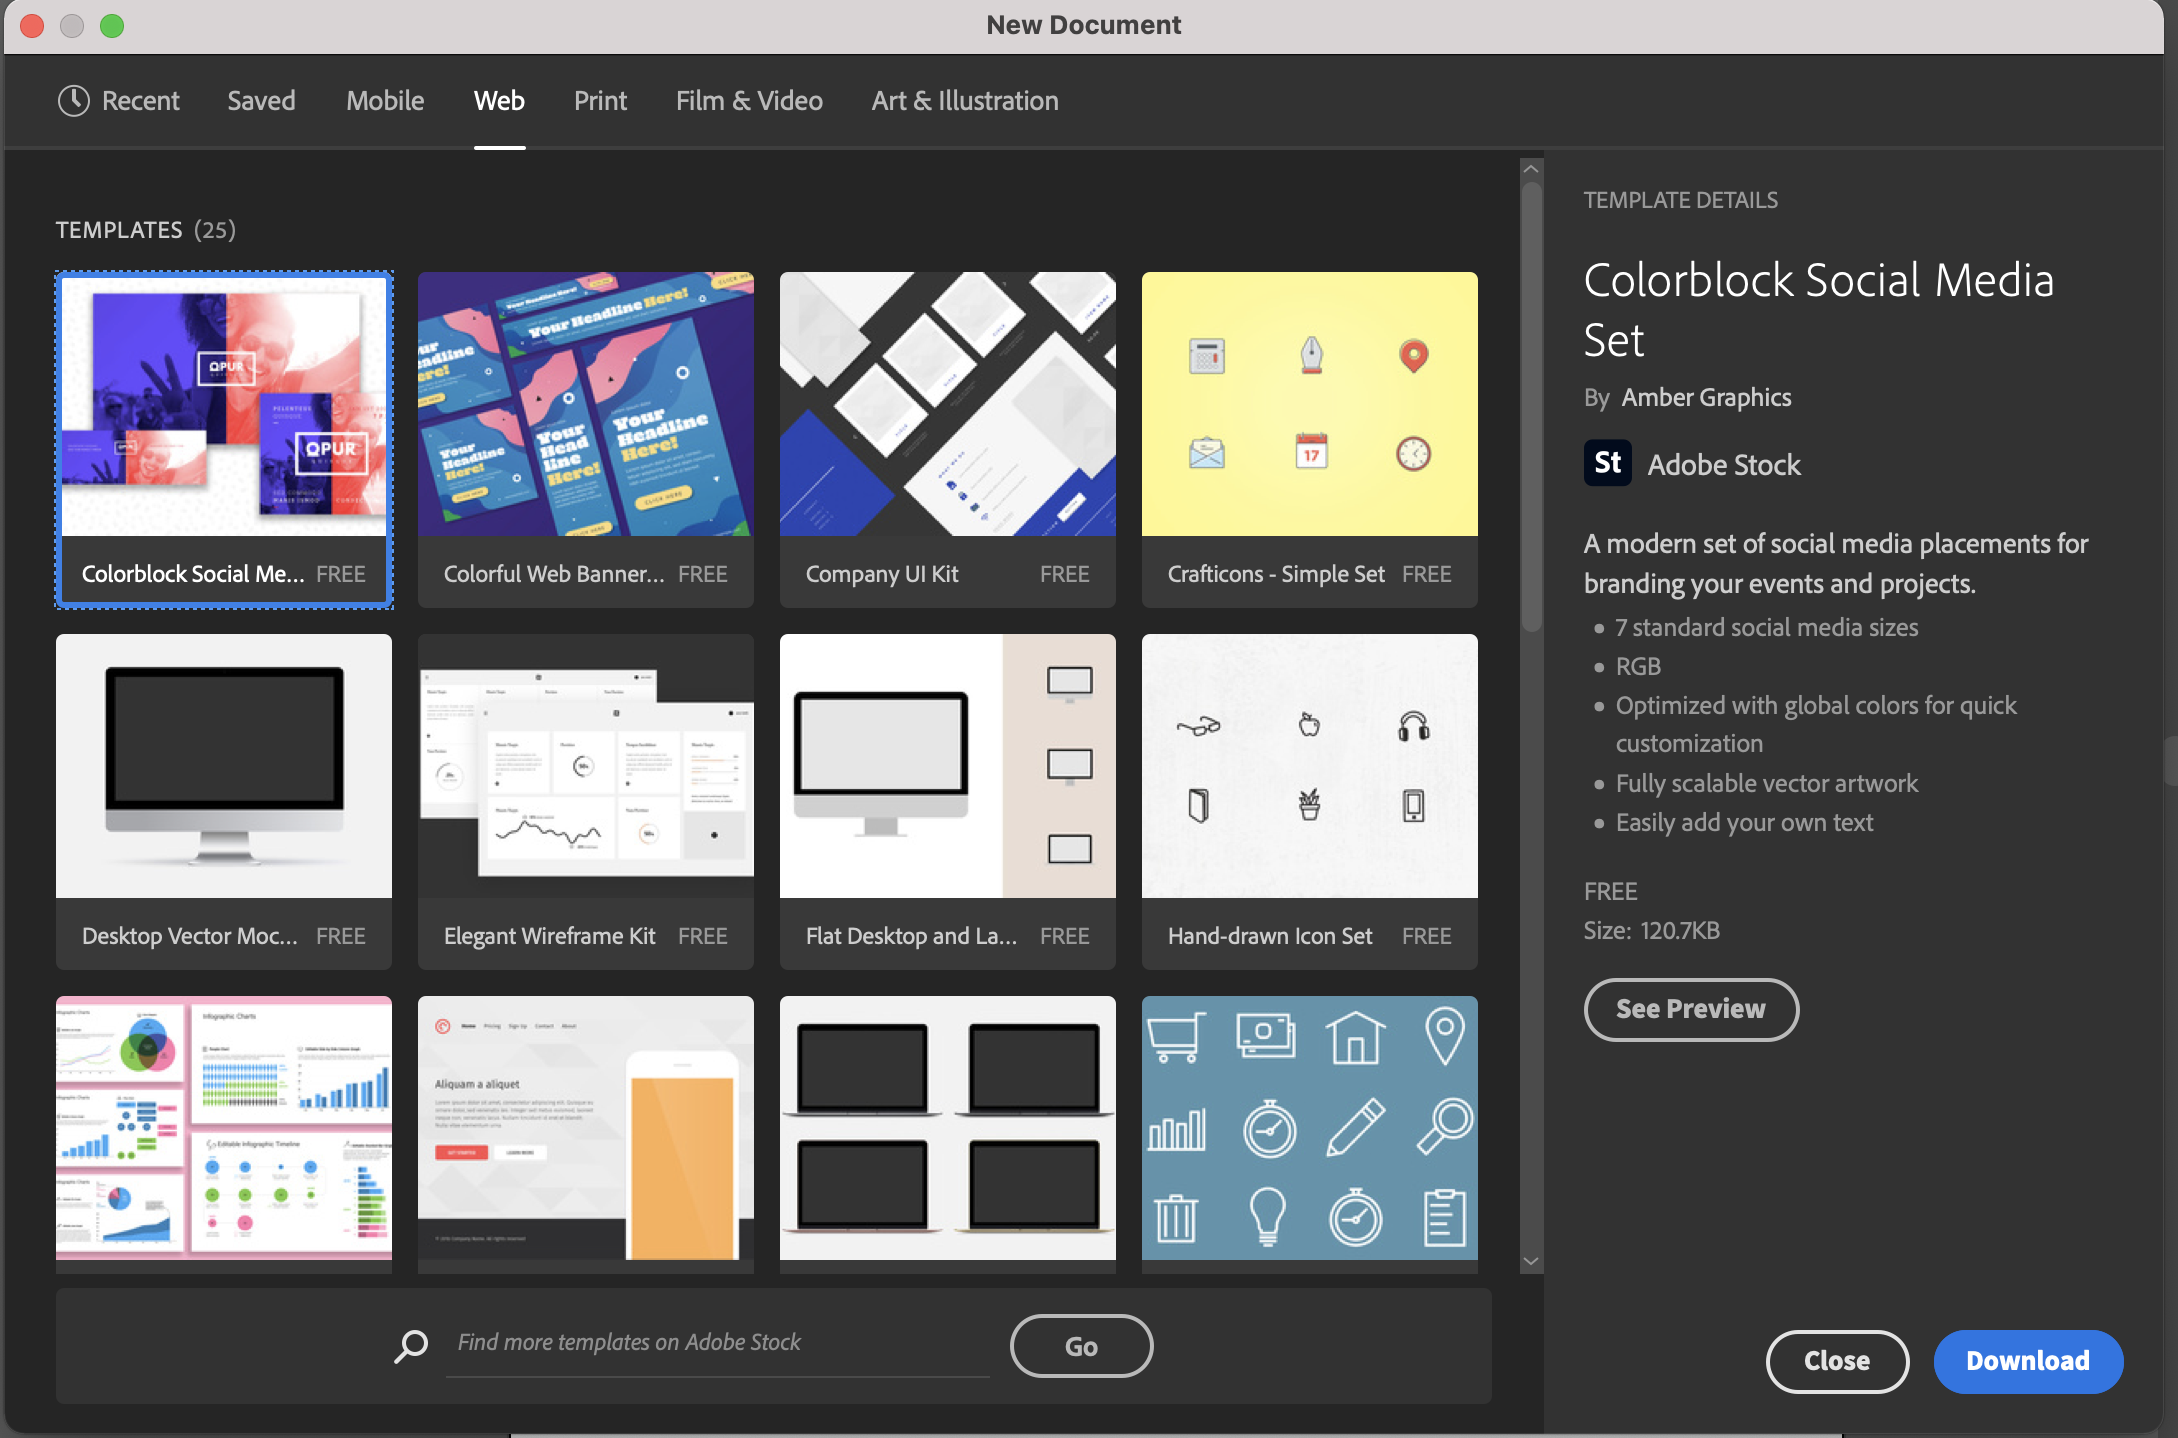The width and height of the screenshot is (2178, 1438).
Task: Select the Art & Illustration tab
Action: [x=963, y=100]
